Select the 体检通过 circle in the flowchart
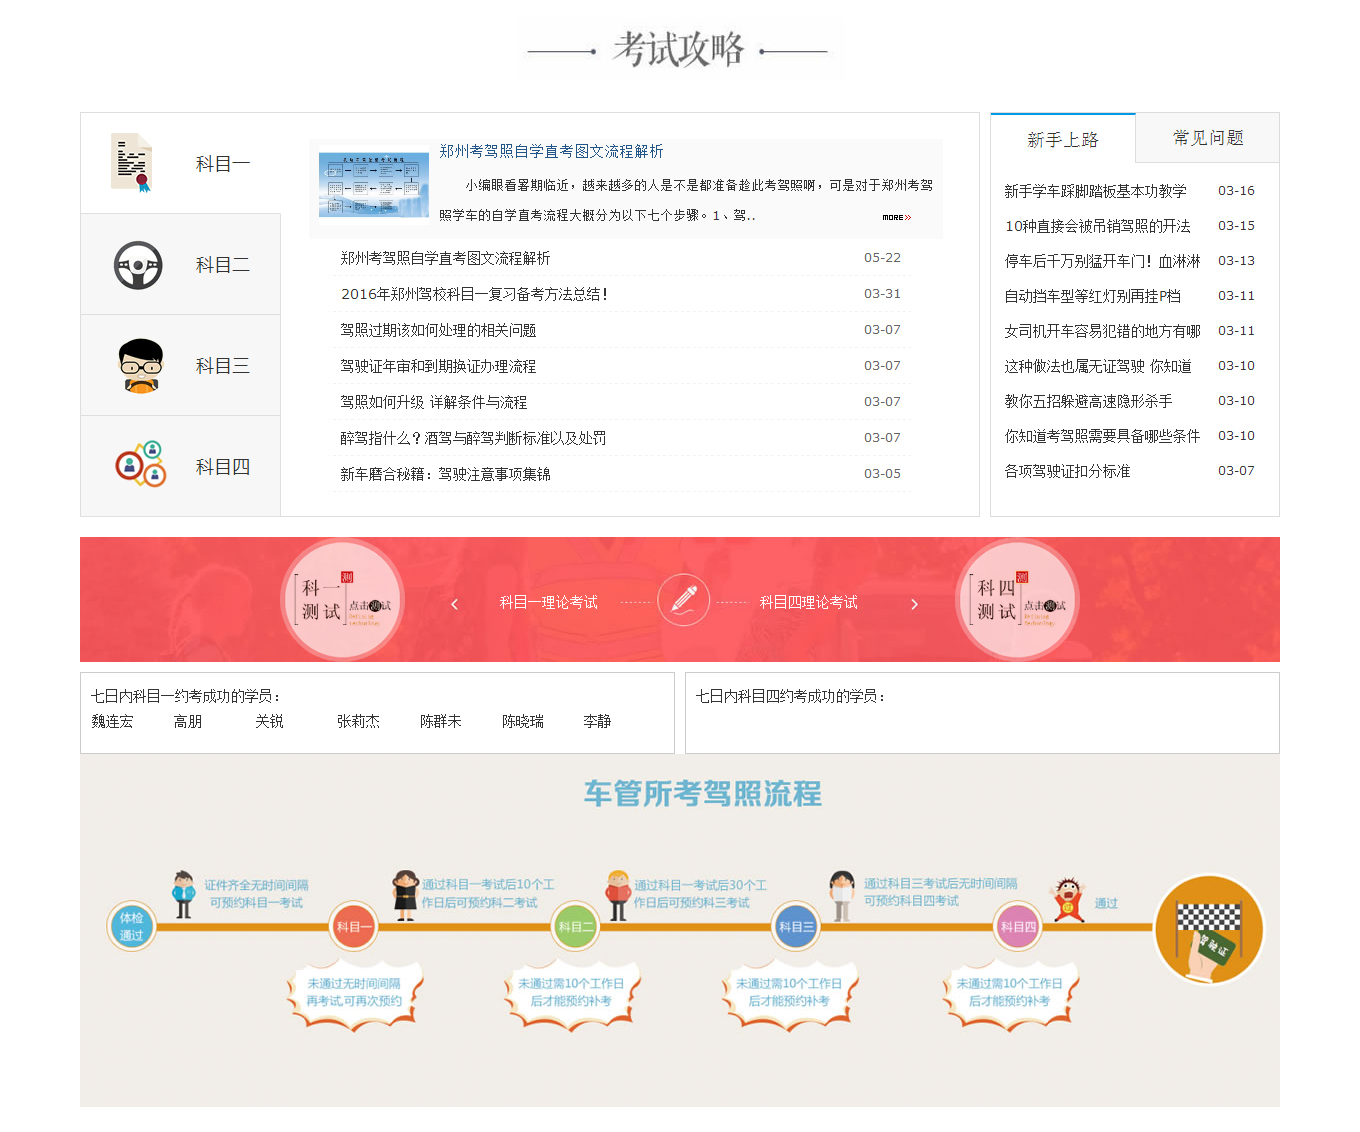The width and height of the screenshot is (1360, 1132). click(131, 927)
